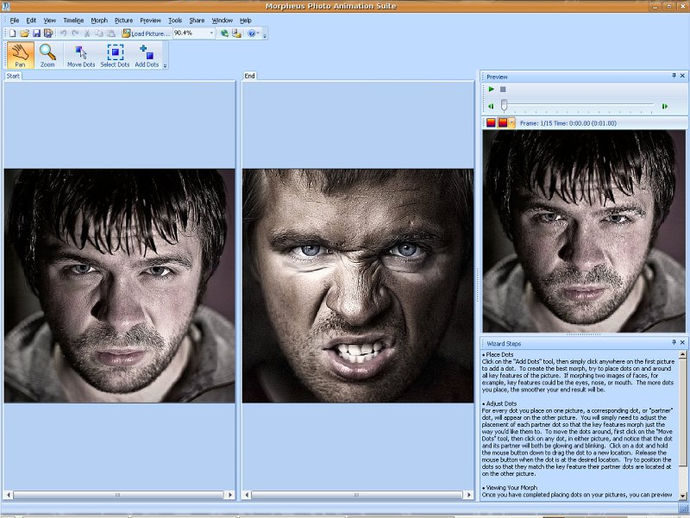This screenshot has width=690, height=518.
Task: Open the 90.4% zoom level dropdown
Action: click(x=211, y=33)
